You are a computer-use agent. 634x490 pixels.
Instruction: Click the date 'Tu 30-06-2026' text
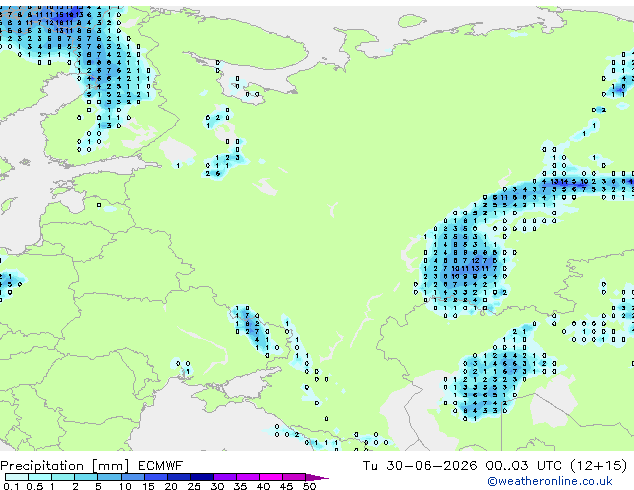point(420,466)
